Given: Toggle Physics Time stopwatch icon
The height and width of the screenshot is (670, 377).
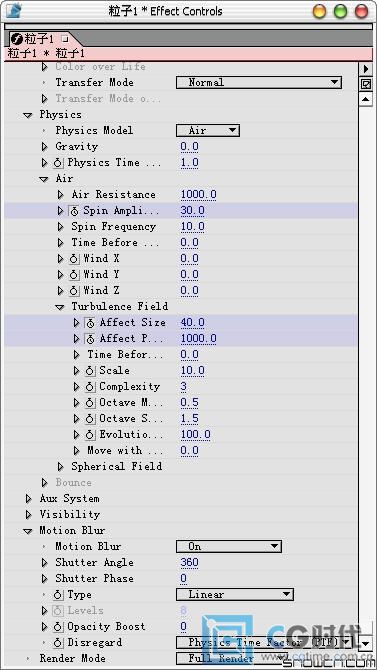Looking at the screenshot, I should (58, 163).
